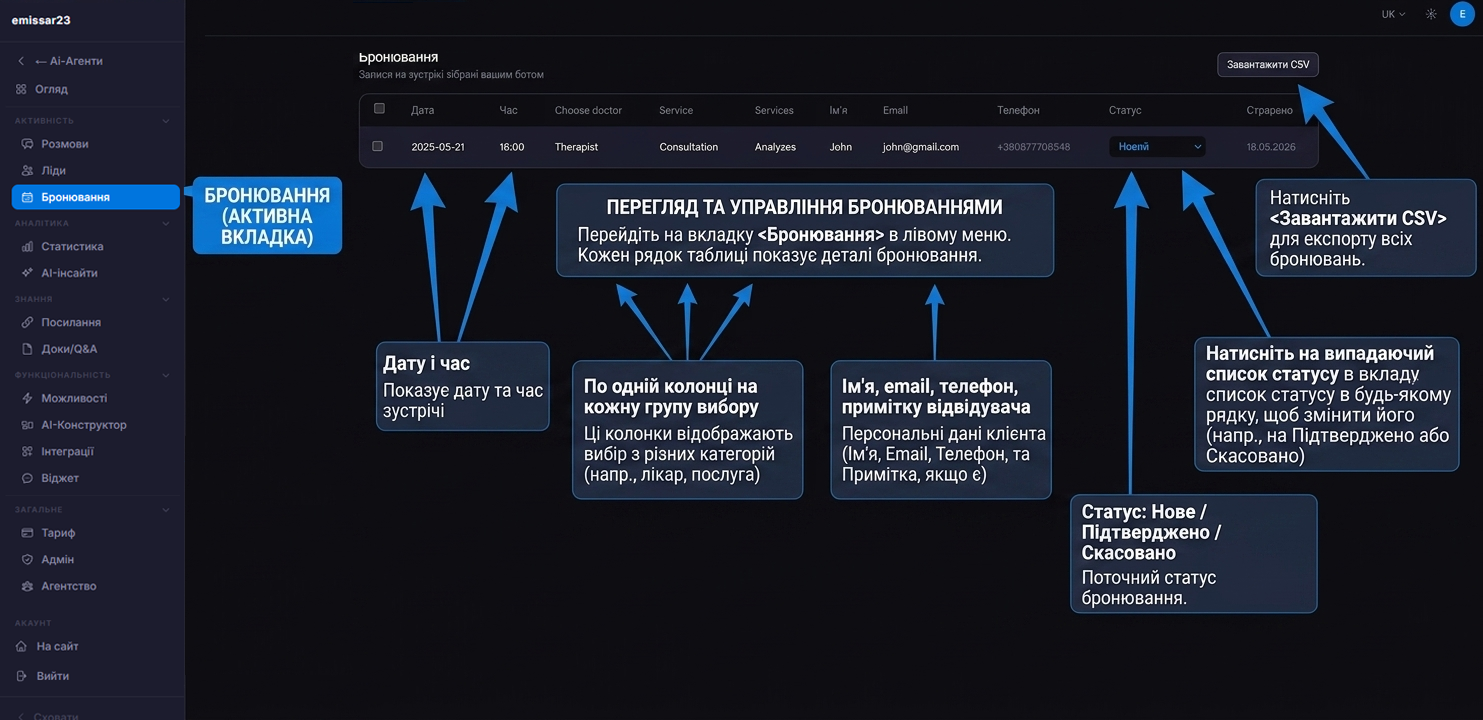Toggle the light/dark theme sun icon
This screenshot has width=1483, height=720.
pyautogui.click(x=1431, y=14)
